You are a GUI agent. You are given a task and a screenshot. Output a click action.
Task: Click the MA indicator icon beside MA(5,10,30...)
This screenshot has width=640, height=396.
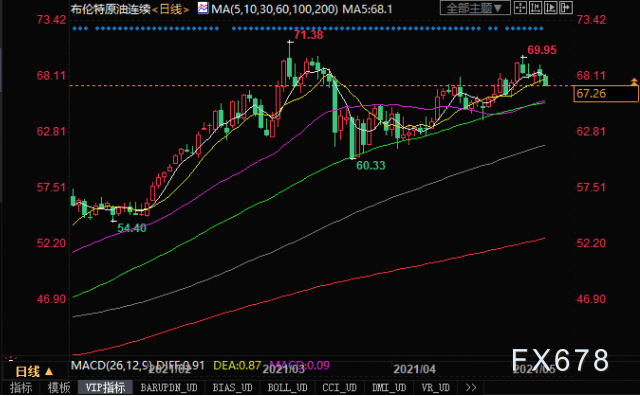(202, 8)
